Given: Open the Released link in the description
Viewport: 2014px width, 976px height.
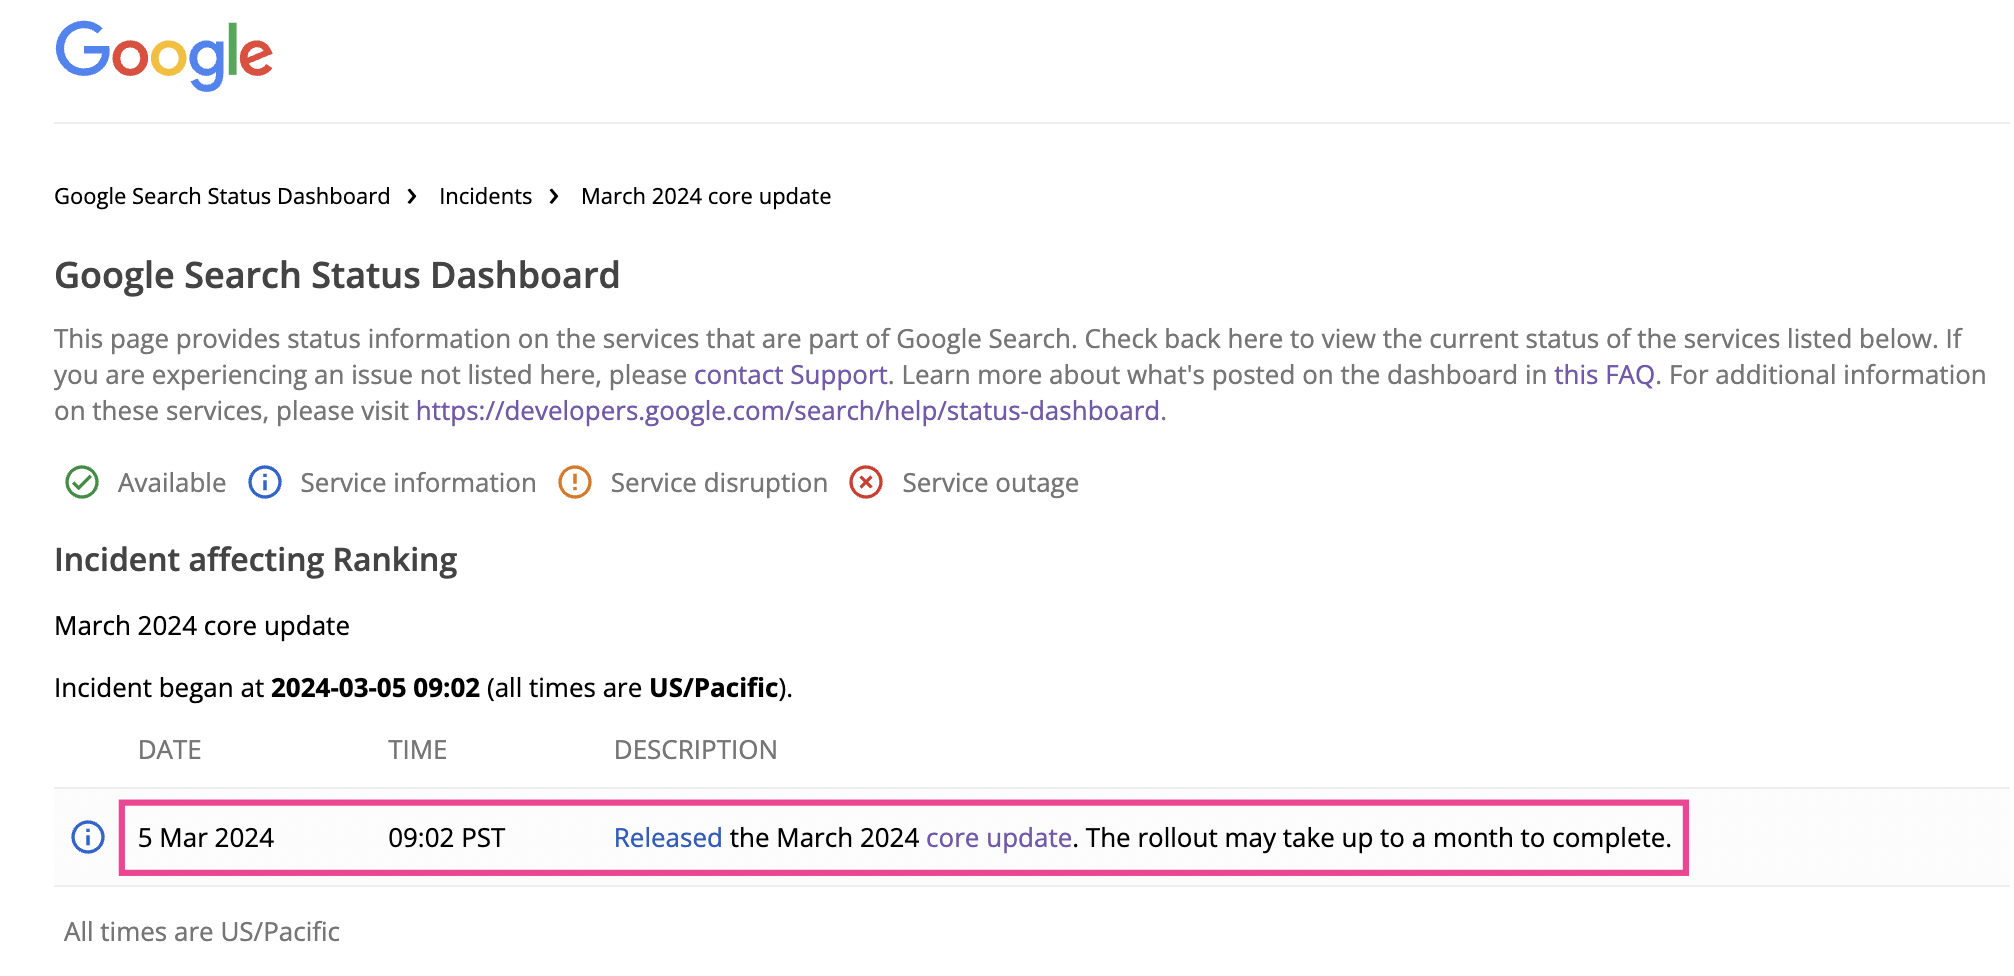Looking at the screenshot, I should point(668,838).
